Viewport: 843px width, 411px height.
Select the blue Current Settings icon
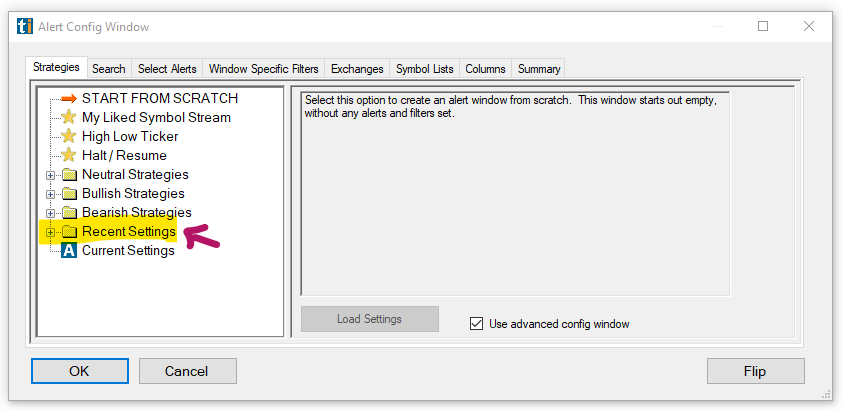(69, 251)
